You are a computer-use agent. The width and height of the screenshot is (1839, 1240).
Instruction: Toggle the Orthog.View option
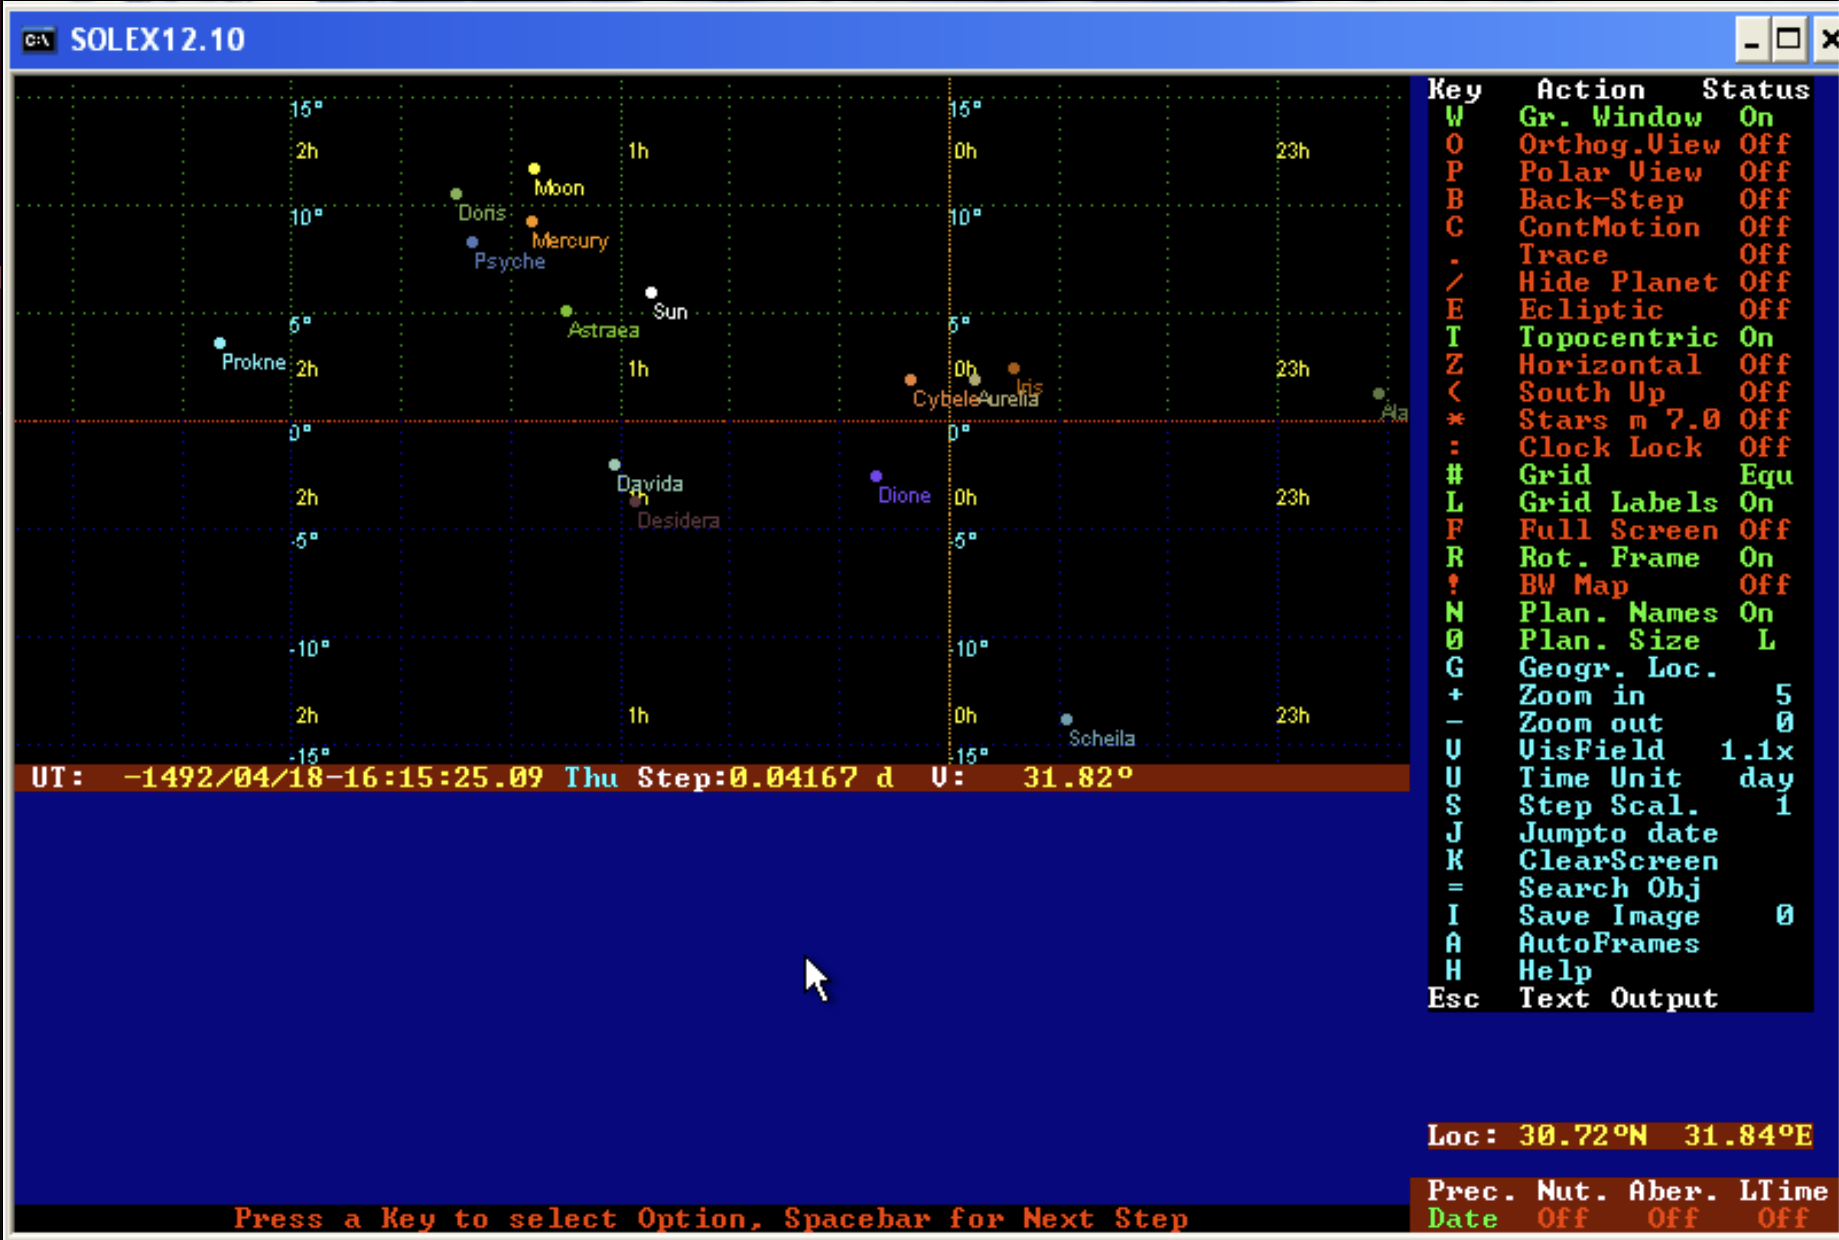click(x=1618, y=144)
